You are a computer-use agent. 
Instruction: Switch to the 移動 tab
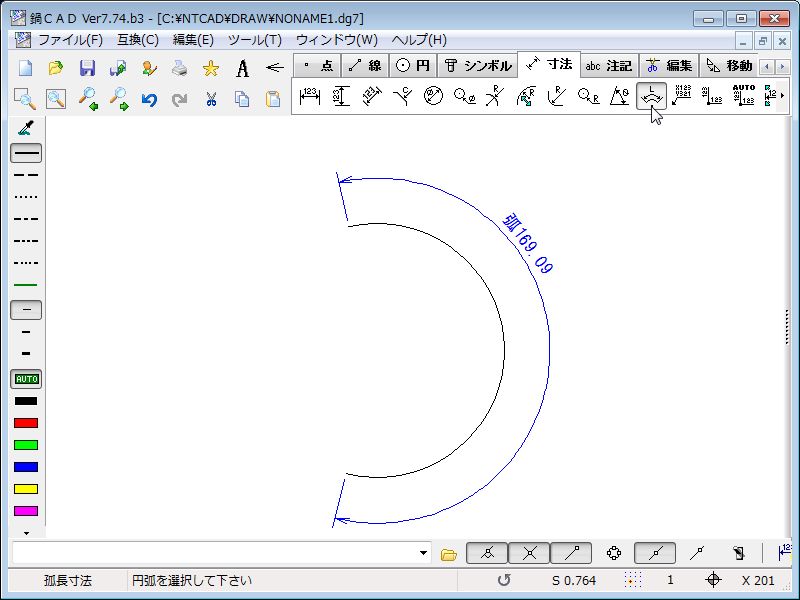click(x=729, y=65)
